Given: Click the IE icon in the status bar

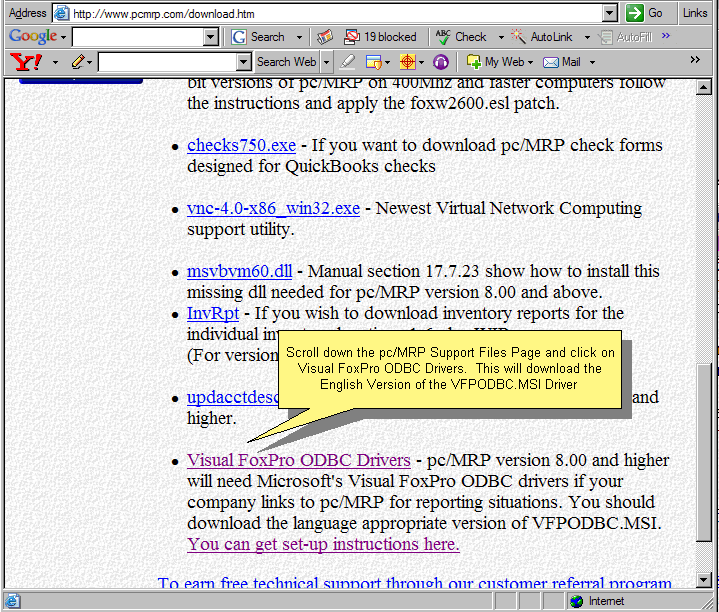Looking at the screenshot, I should click(12, 601).
